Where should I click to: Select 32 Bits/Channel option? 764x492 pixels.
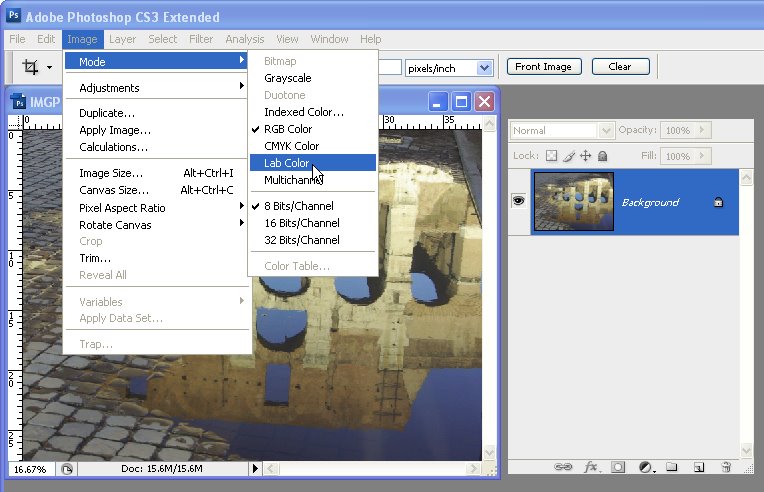point(313,240)
